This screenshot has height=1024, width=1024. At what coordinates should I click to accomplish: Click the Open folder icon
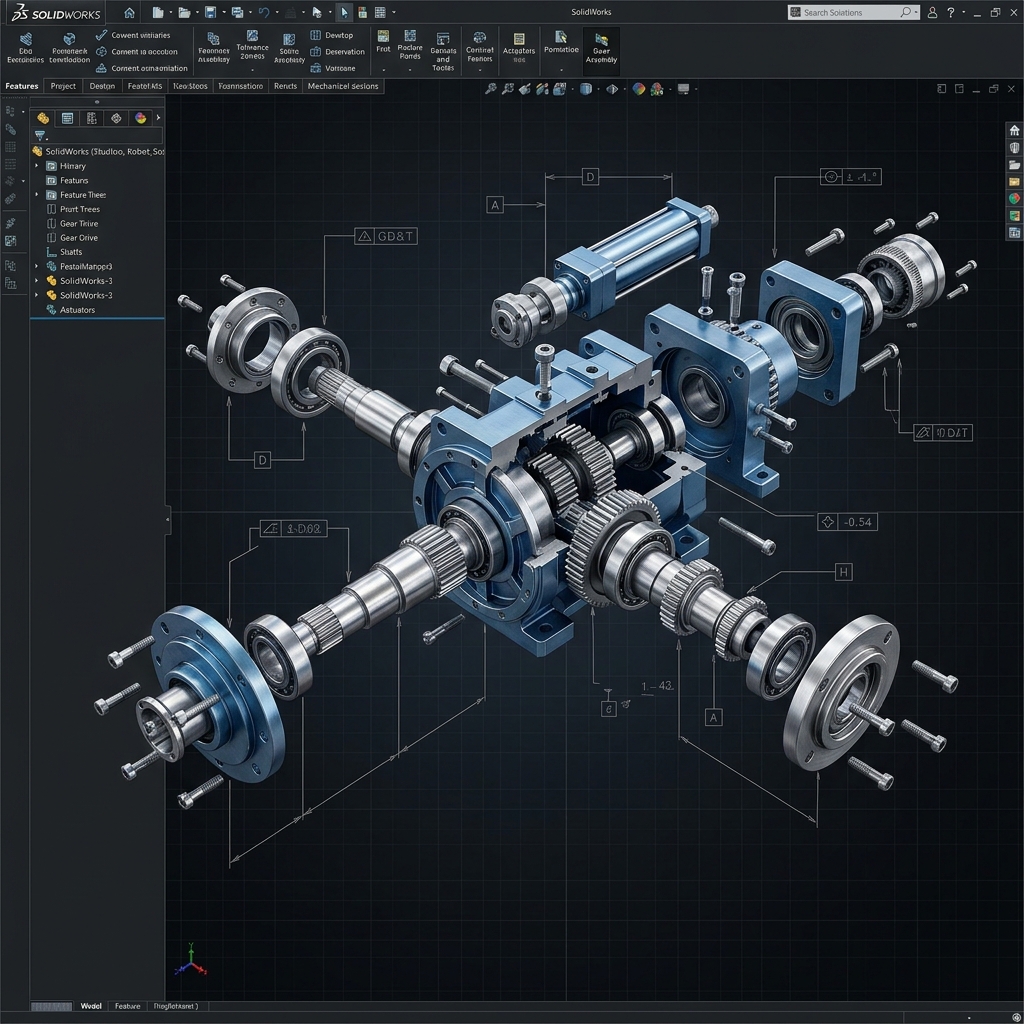coord(184,12)
